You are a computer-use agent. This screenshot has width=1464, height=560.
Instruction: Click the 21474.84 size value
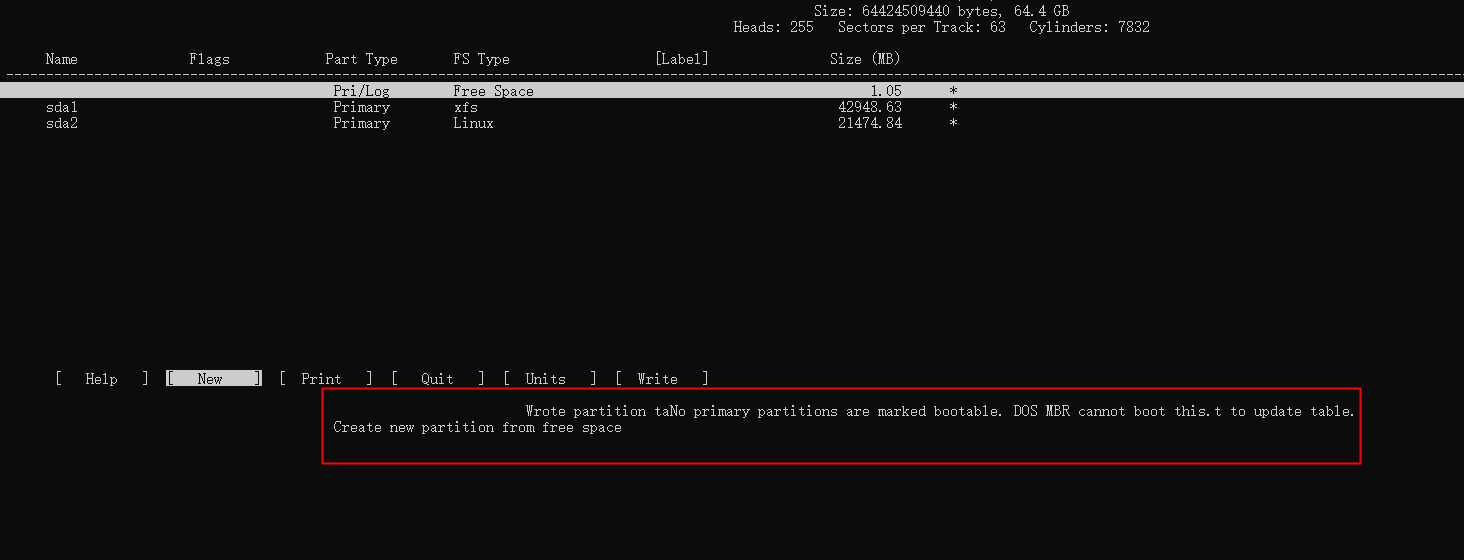(x=870, y=123)
